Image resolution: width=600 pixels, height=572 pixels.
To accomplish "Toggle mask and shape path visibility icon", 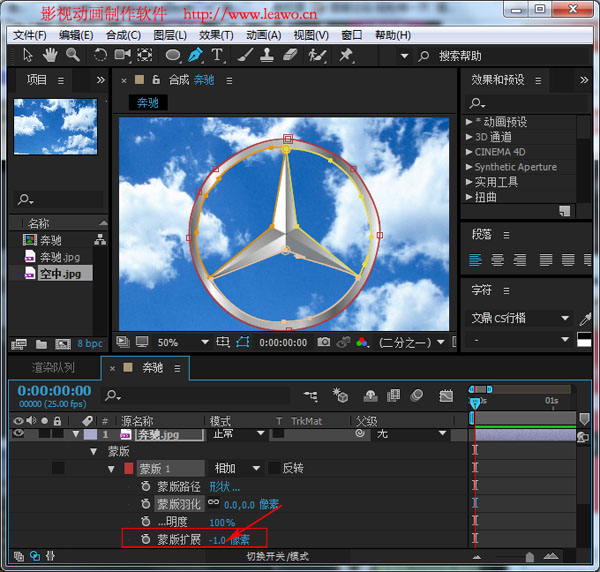I will coord(243,342).
